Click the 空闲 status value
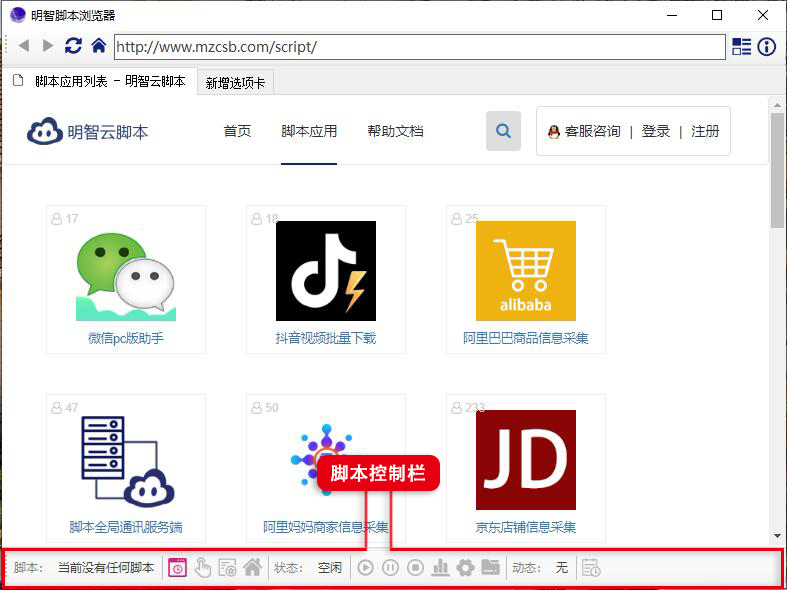Screen dimensions: 787x590 click(330, 568)
